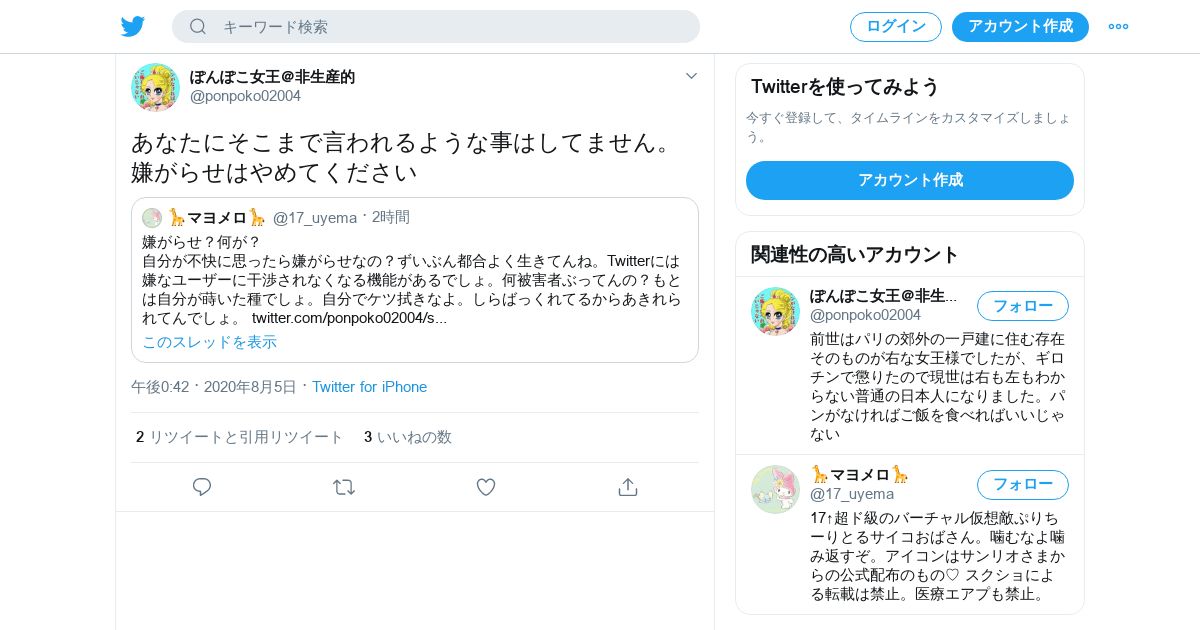Image resolution: width=1200 pixels, height=630 pixels.
Task: Follow マヨメロ in related accounts
Action: [x=1023, y=485]
